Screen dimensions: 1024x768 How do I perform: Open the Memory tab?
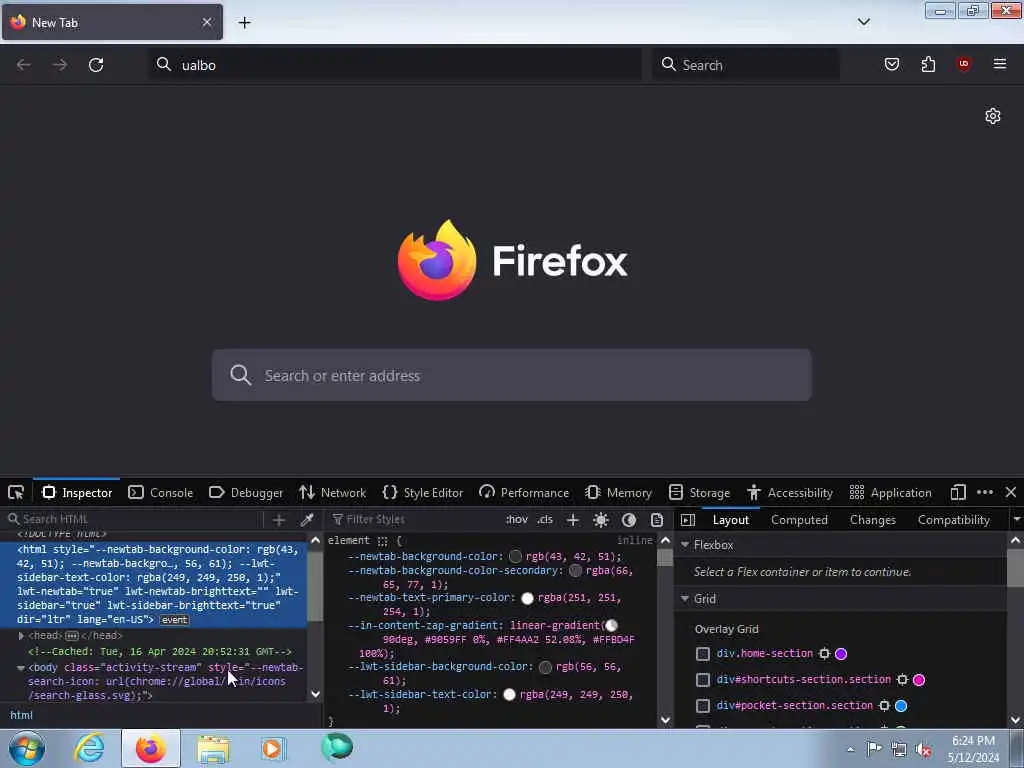[x=618, y=492]
